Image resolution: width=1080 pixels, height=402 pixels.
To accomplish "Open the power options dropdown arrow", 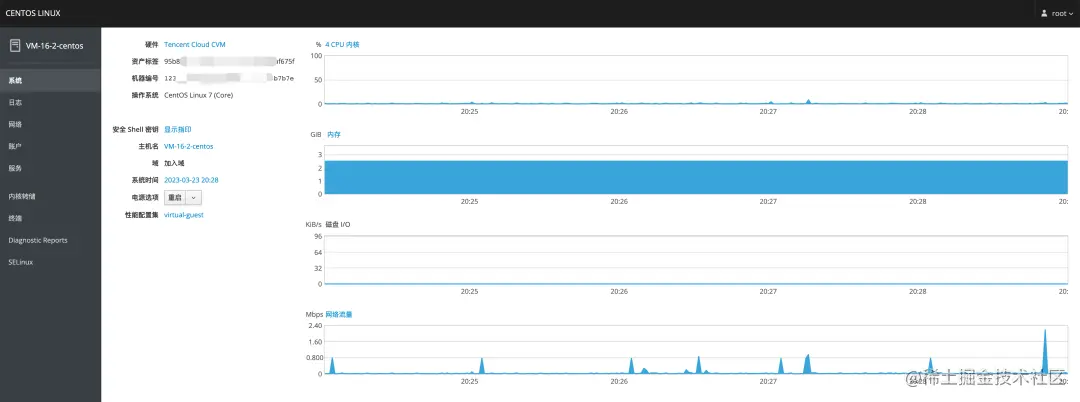I will coord(194,197).
